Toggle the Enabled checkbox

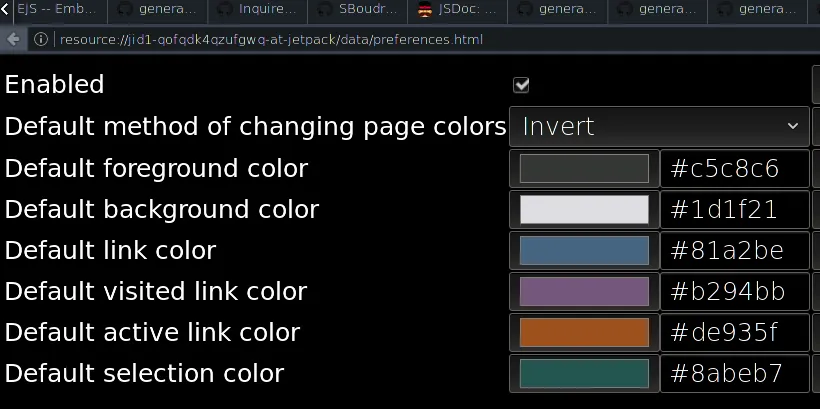[521, 85]
